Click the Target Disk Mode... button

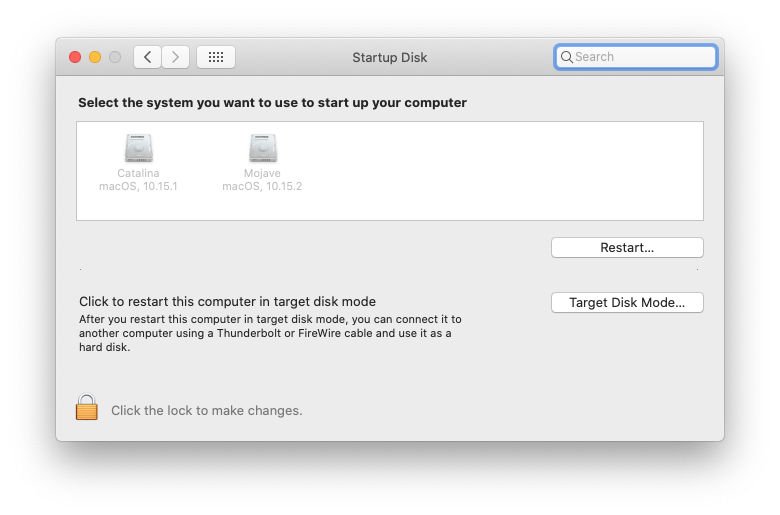point(627,303)
